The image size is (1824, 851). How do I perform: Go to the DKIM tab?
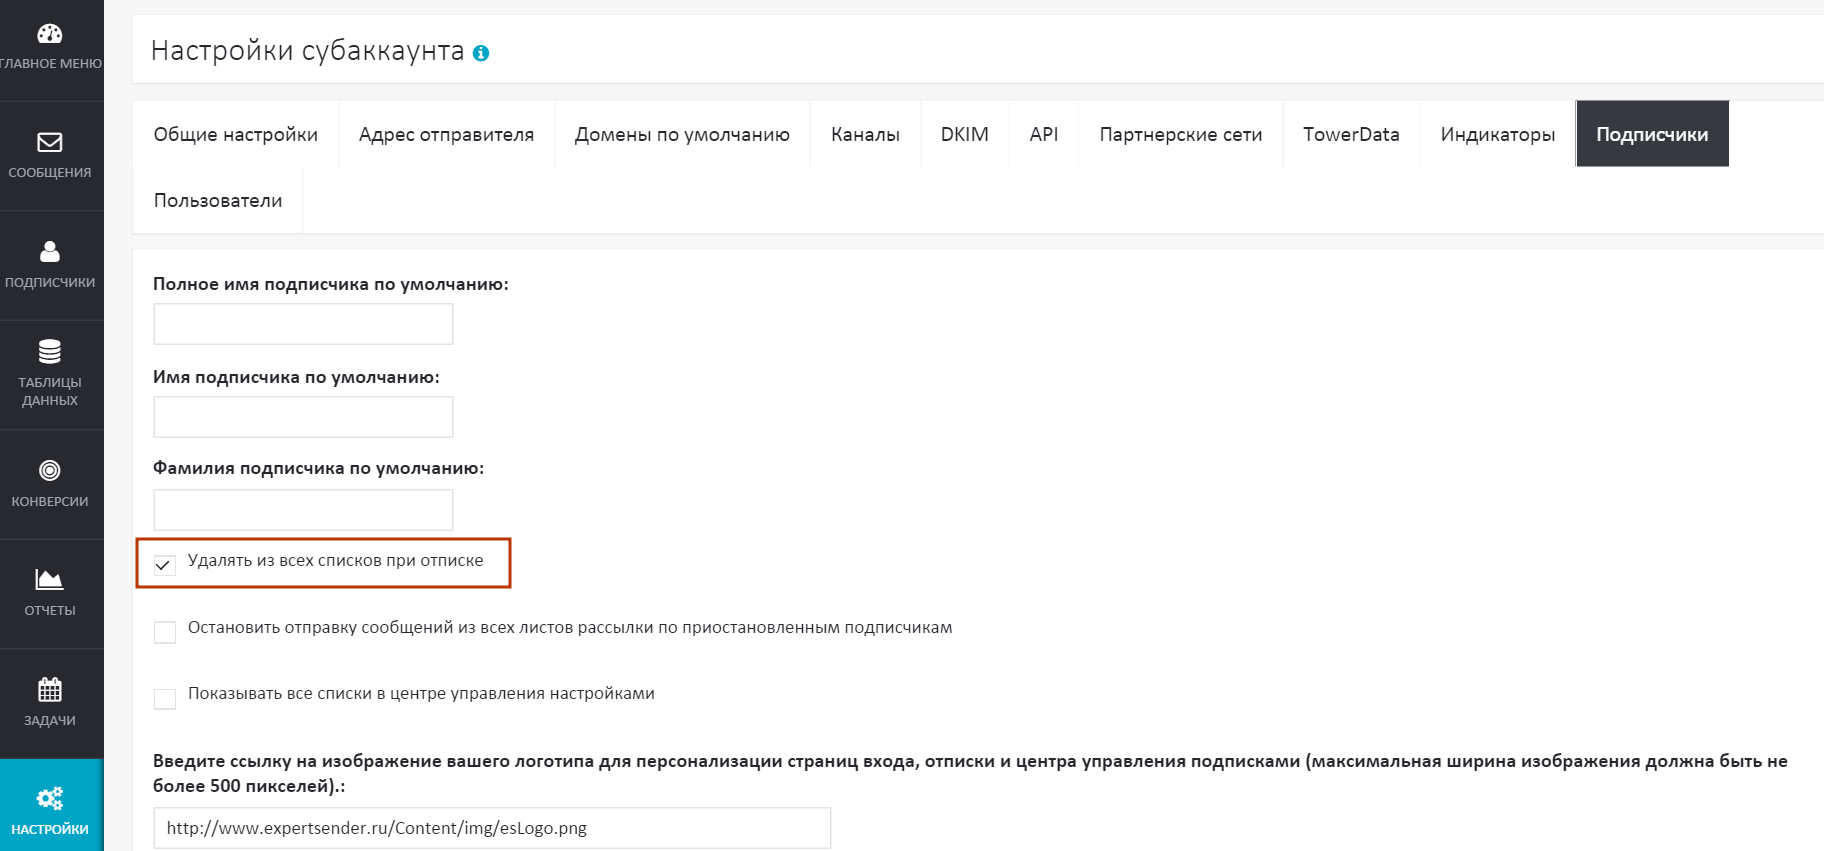[964, 134]
